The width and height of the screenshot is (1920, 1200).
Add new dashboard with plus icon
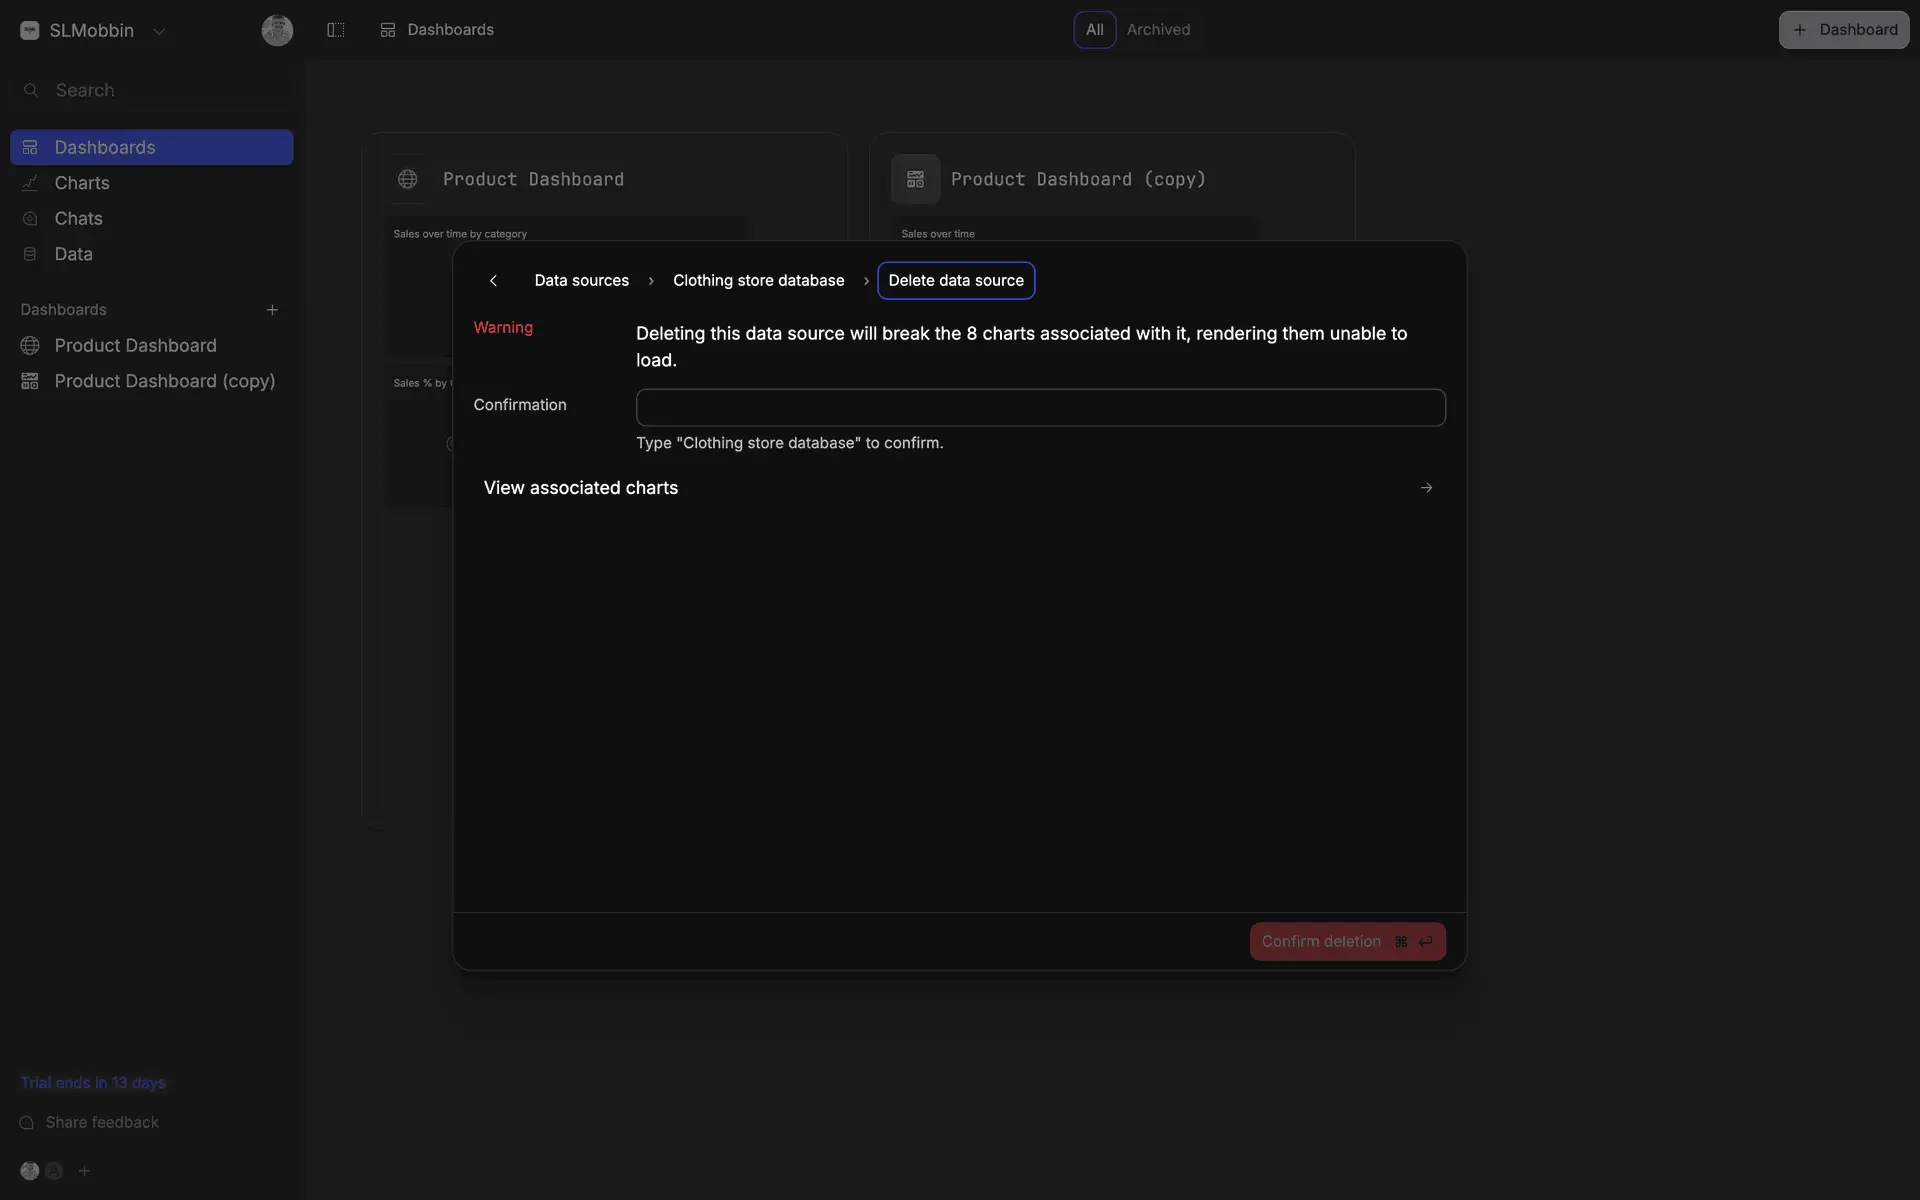[272, 310]
